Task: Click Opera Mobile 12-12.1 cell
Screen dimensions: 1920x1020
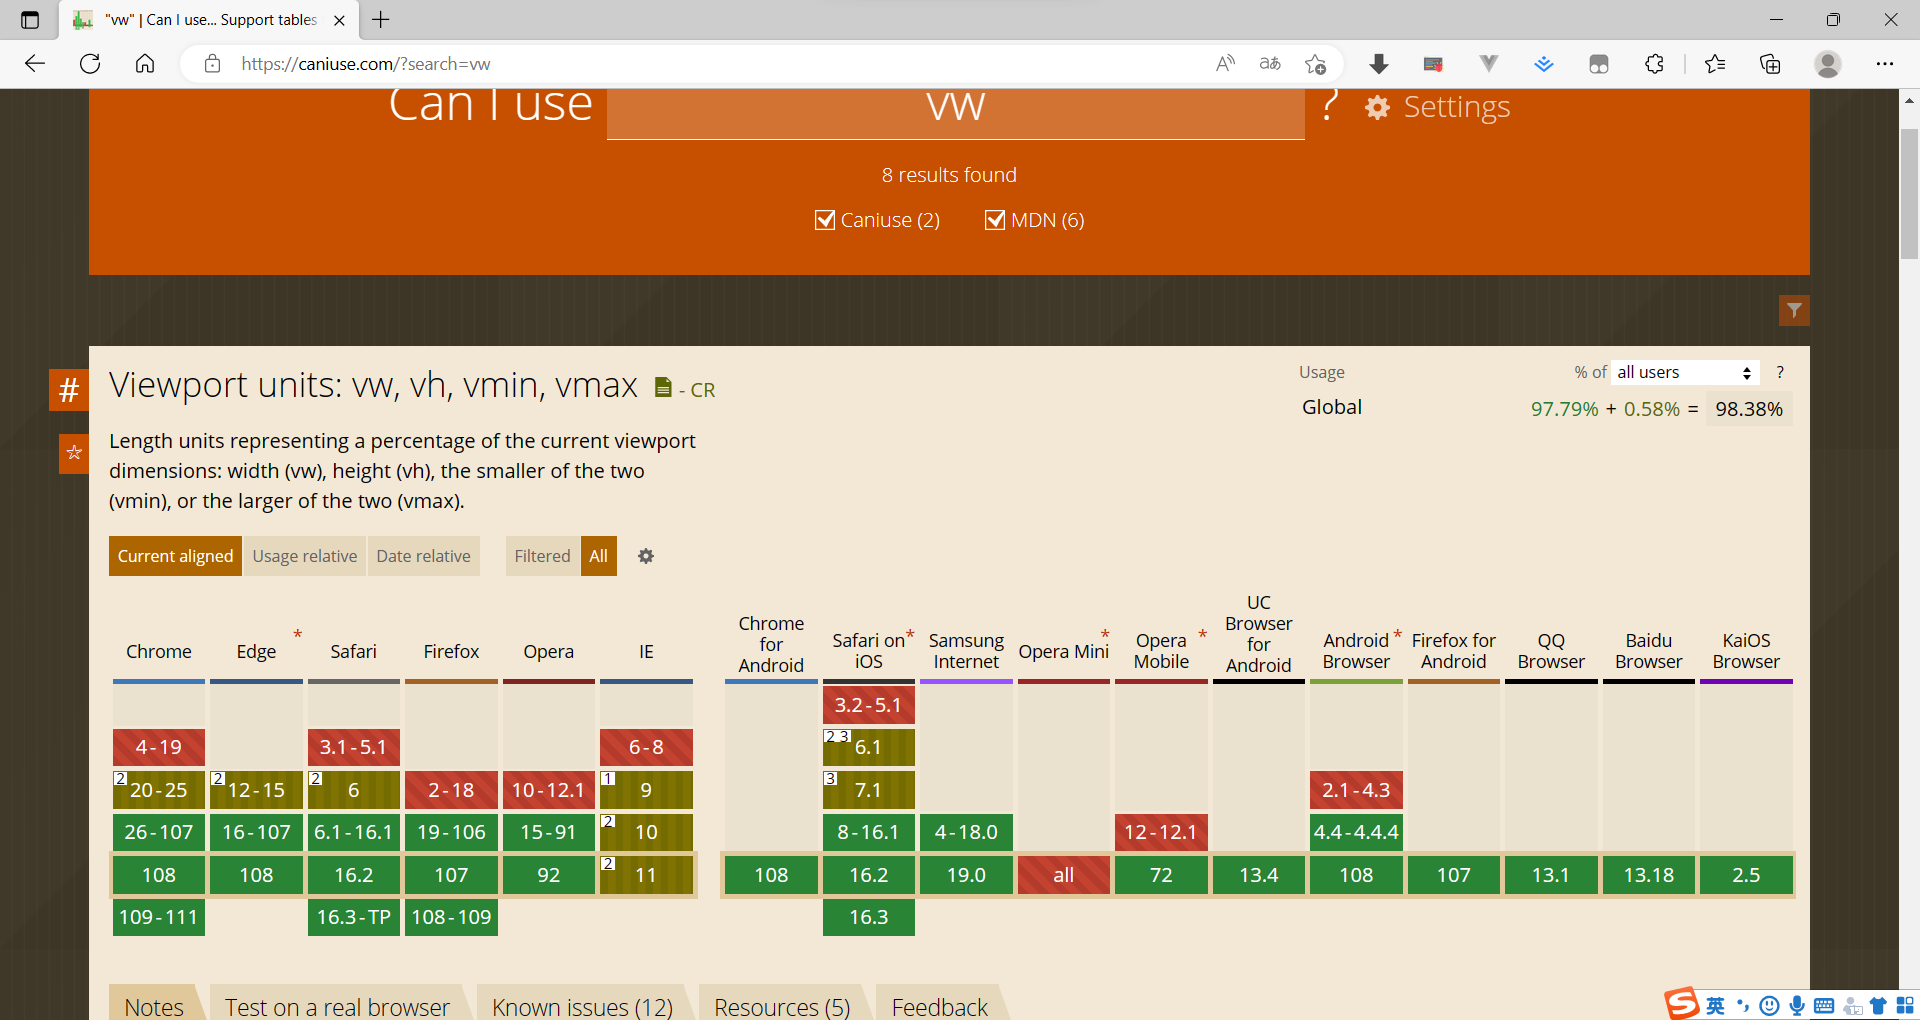Action: point(1161,832)
